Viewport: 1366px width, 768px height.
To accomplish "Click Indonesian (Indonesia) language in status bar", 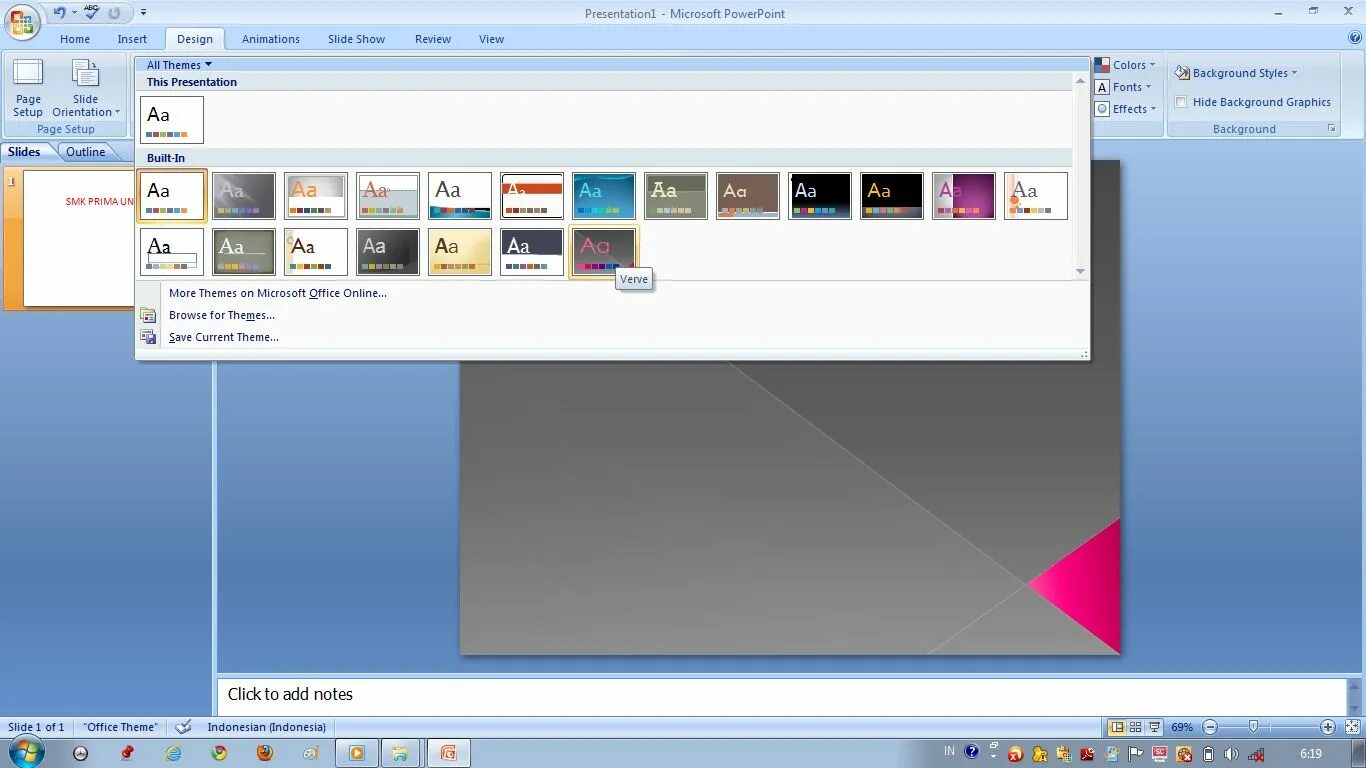I will (267, 727).
